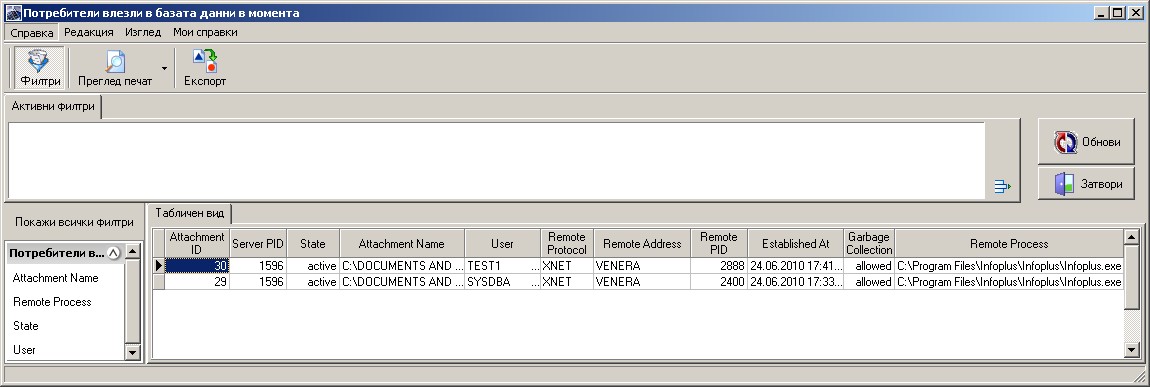
Task: Click the current row indicator arrow
Action: [x=158, y=266]
